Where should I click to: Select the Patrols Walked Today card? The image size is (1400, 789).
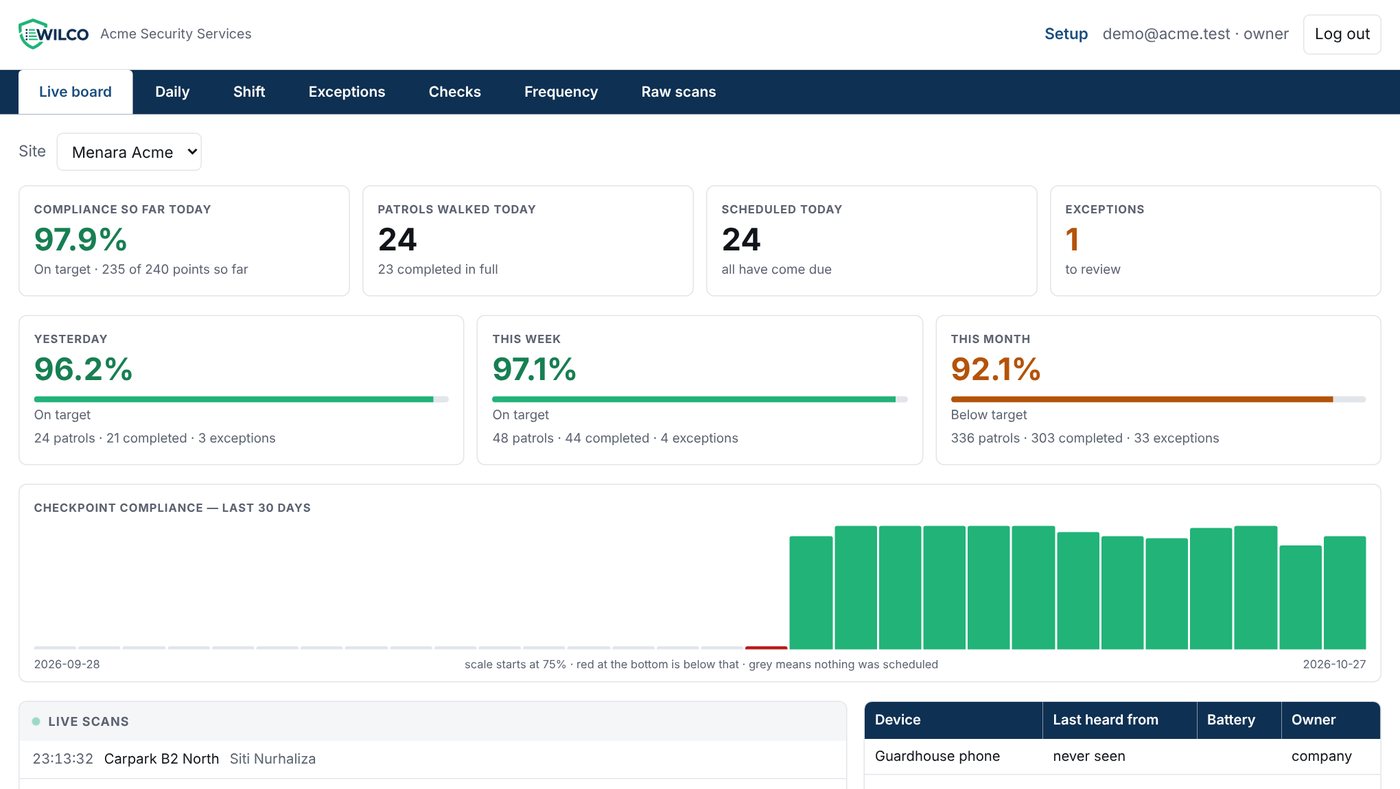pos(528,241)
